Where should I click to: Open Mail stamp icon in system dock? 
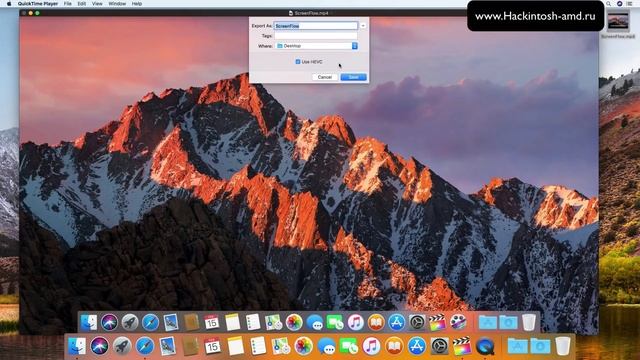click(167, 346)
